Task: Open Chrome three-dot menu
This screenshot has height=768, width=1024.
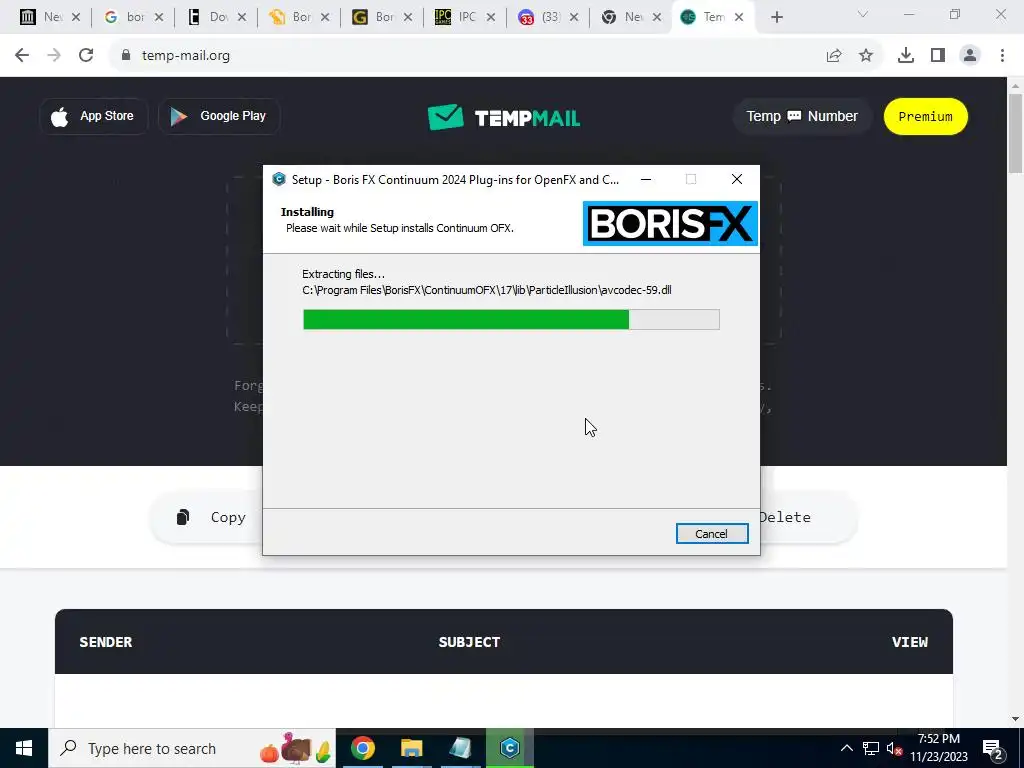Action: 1002,56
